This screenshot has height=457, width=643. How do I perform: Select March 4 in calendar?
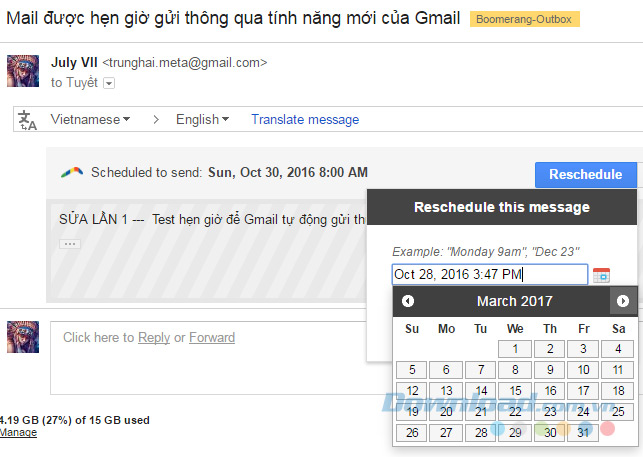pyautogui.click(x=618, y=349)
